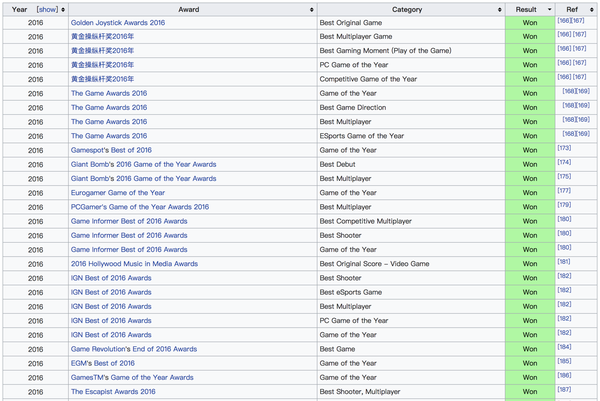Follow reference [177]

(x=564, y=191)
